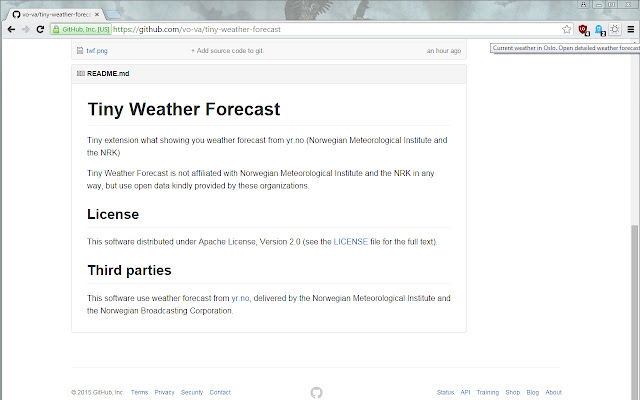Screen dimensions: 640x400
Task: Select the vo-va/tiny-weather-forecast tab
Action: coord(55,15)
